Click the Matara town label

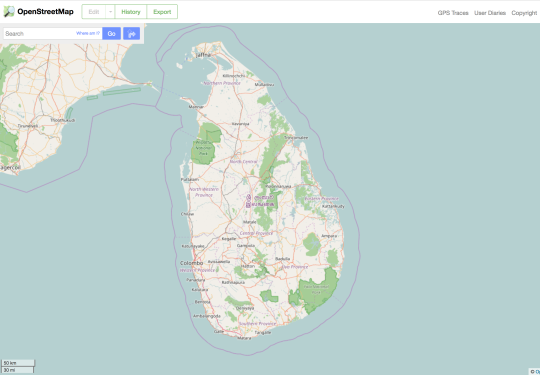pos(244,338)
